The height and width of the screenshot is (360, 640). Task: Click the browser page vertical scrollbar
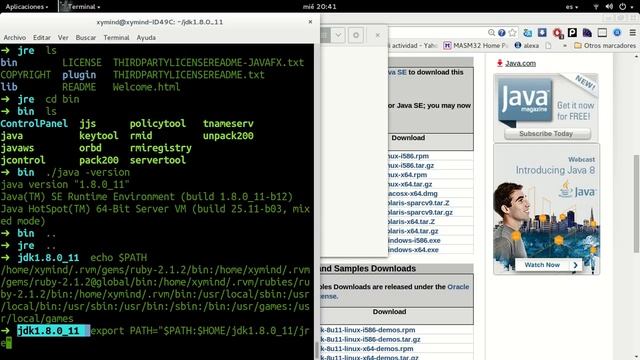click(636, 203)
